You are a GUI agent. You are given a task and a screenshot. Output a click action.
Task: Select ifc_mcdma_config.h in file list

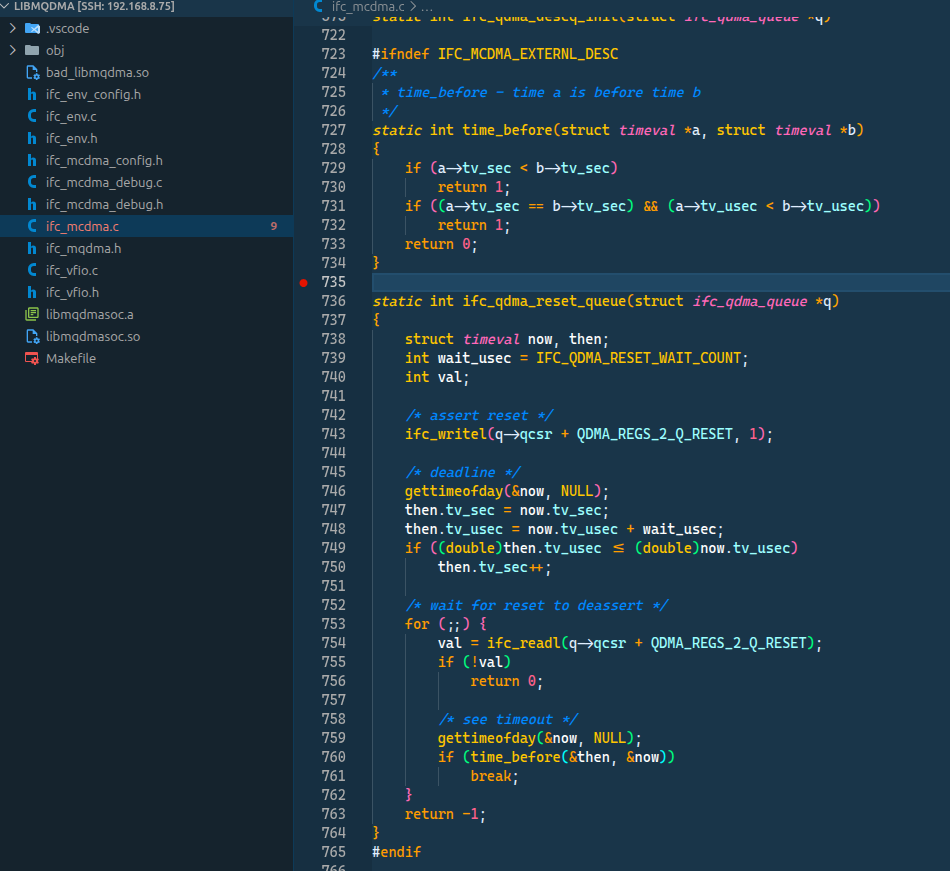(104, 161)
